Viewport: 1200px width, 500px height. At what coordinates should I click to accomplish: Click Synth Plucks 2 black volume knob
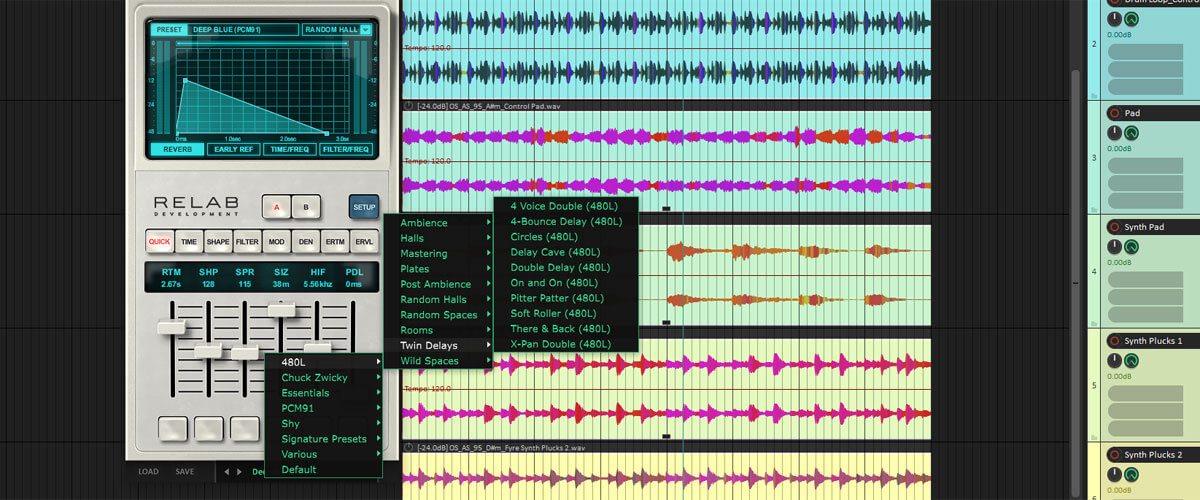(x=1115, y=474)
